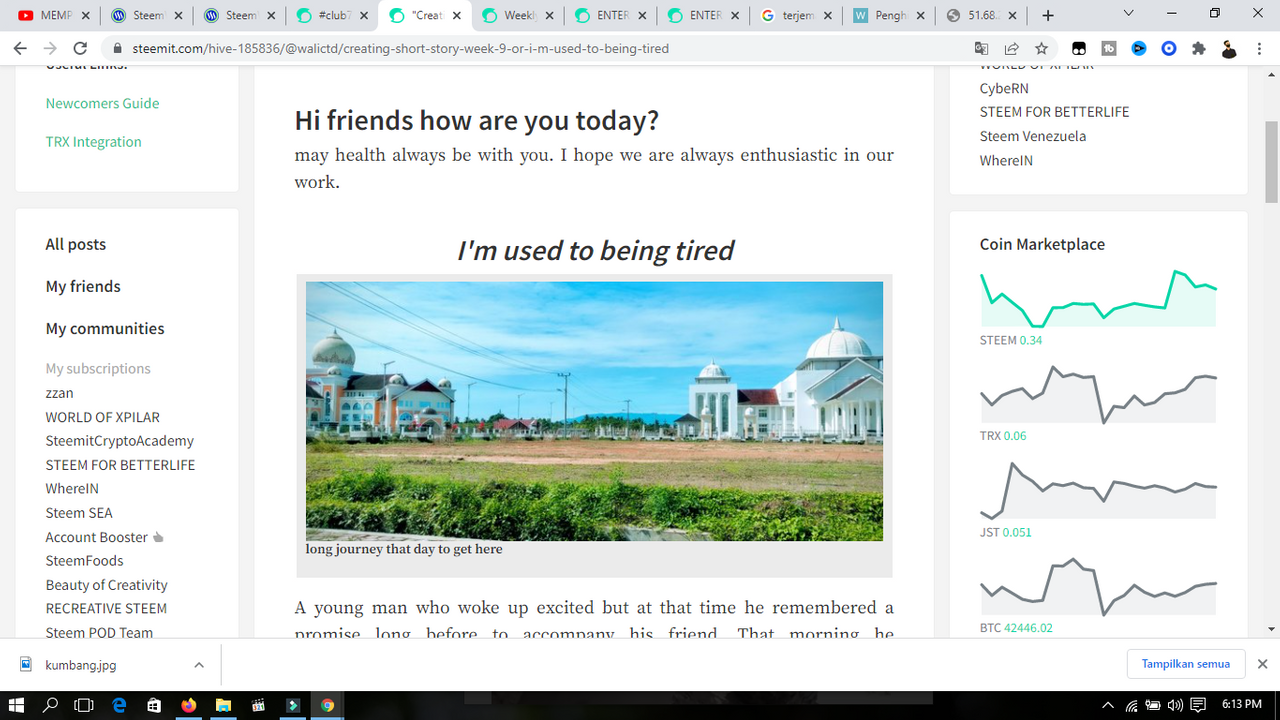Screen dimensions: 1280x720
Task: Open File Explorer from taskbar
Action: [x=223, y=705]
